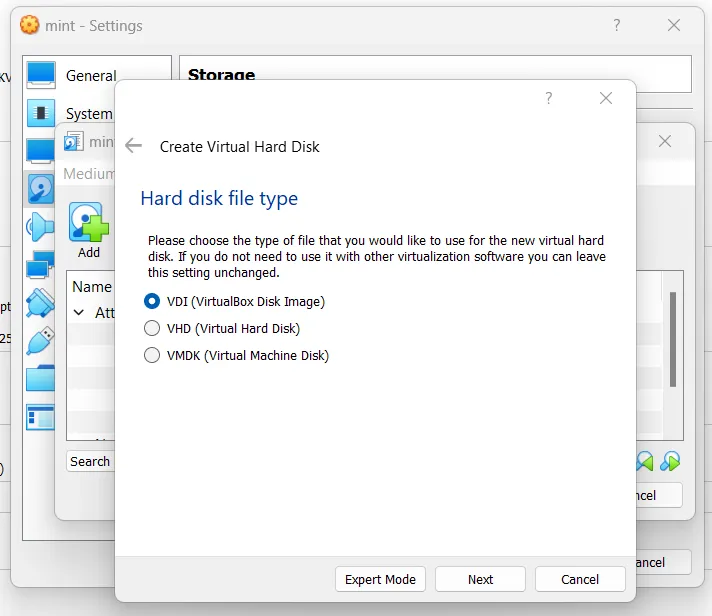Click Add disk image icon in medium selector

89,222
